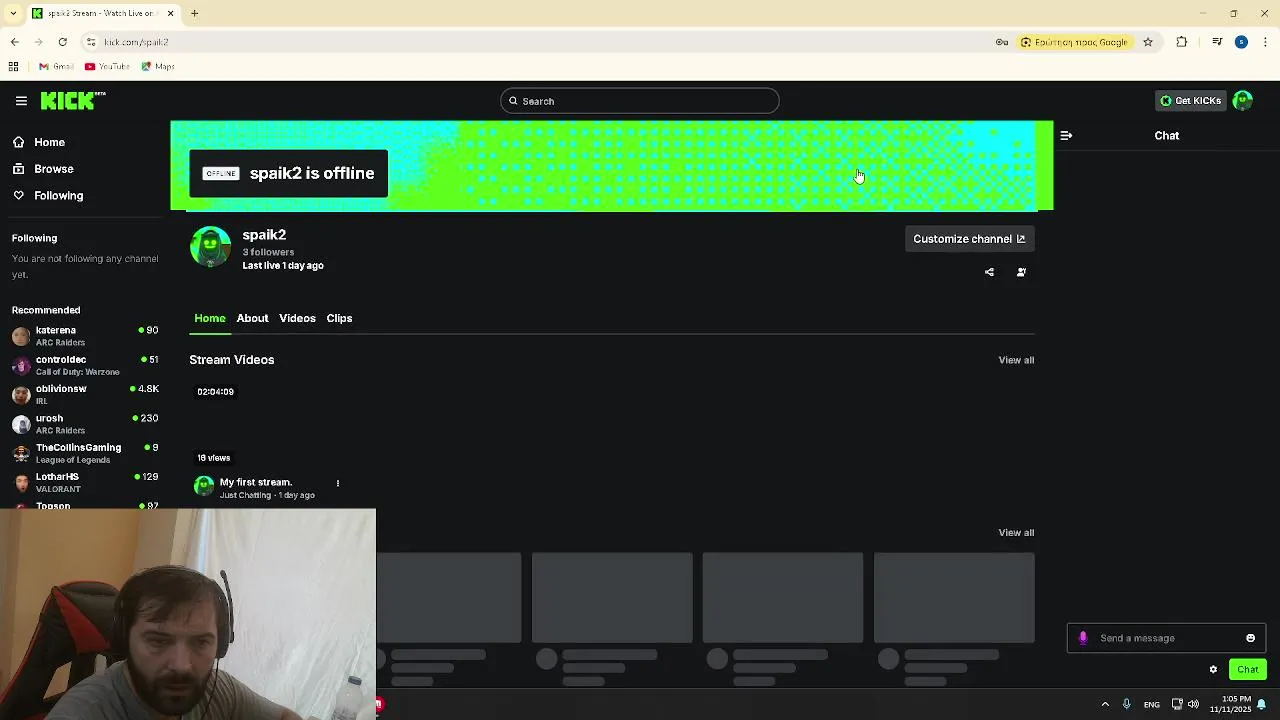The width and height of the screenshot is (1280, 720).
Task: Click the purple chat identity icon
Action: (x=1083, y=638)
